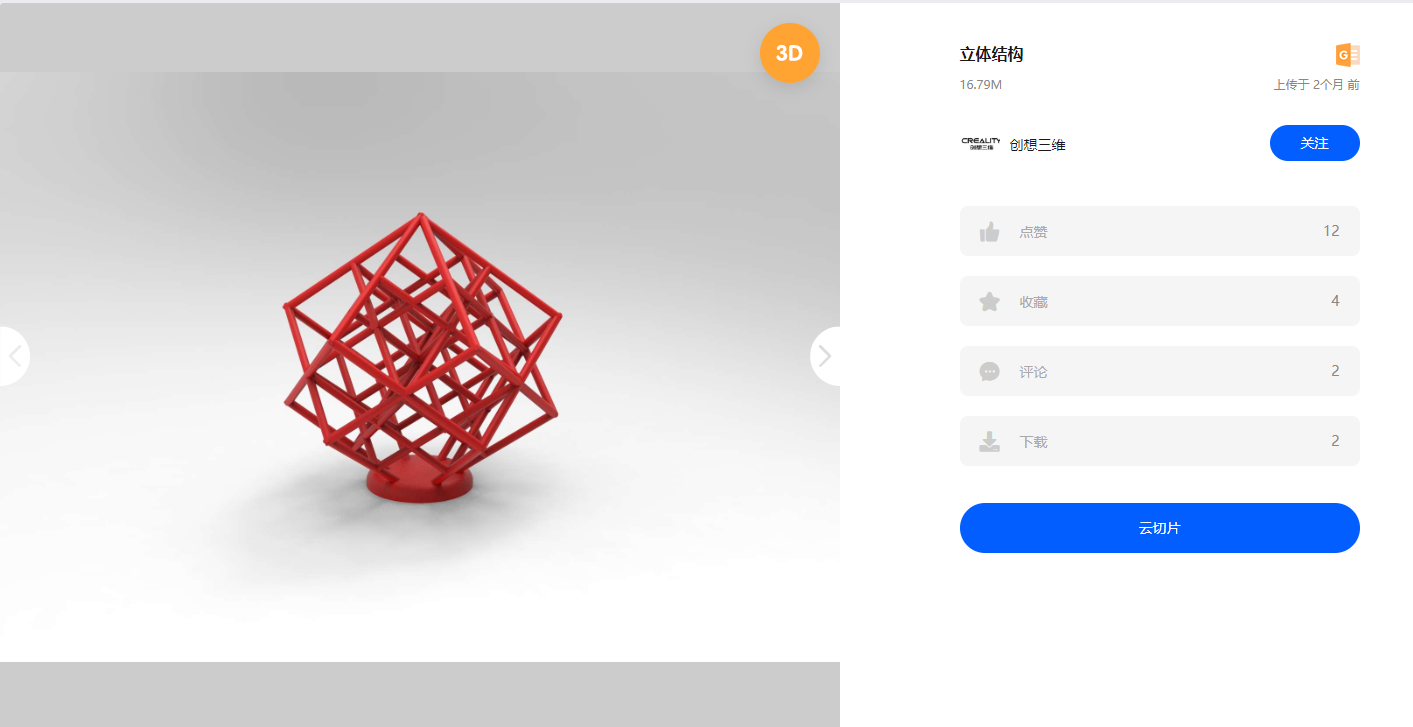This screenshot has height=727, width=1413.
Task: Show the next image with right arrow
Action: pos(825,356)
